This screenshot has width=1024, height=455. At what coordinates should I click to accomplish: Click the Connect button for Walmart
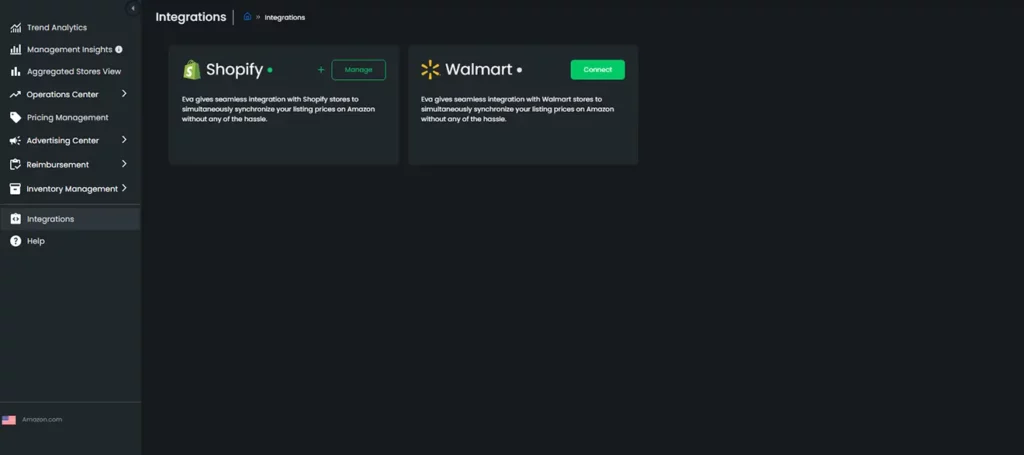tap(598, 70)
